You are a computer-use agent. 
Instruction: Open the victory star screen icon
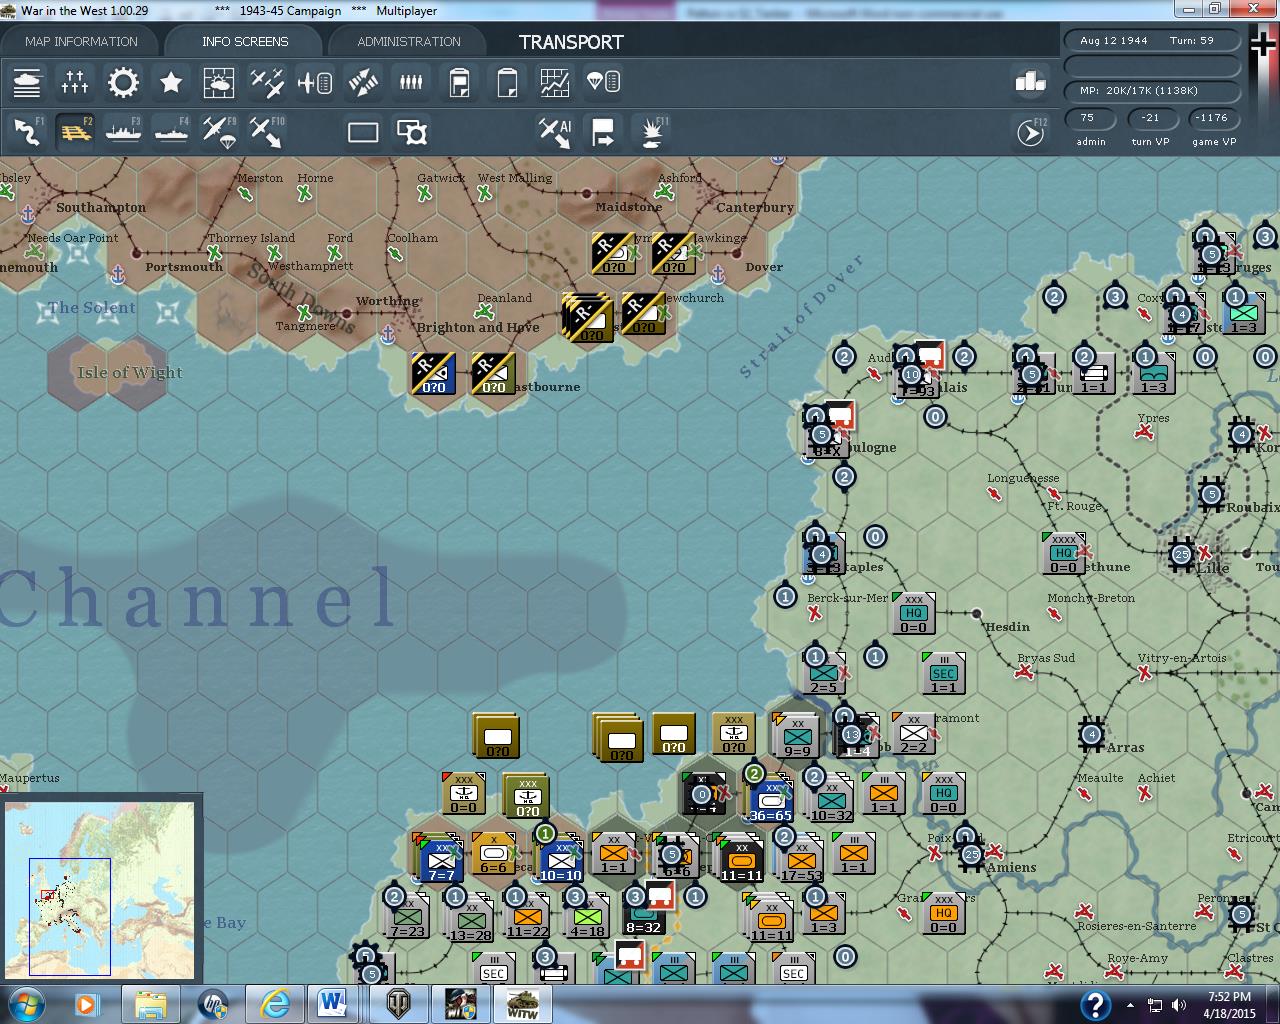coord(171,82)
